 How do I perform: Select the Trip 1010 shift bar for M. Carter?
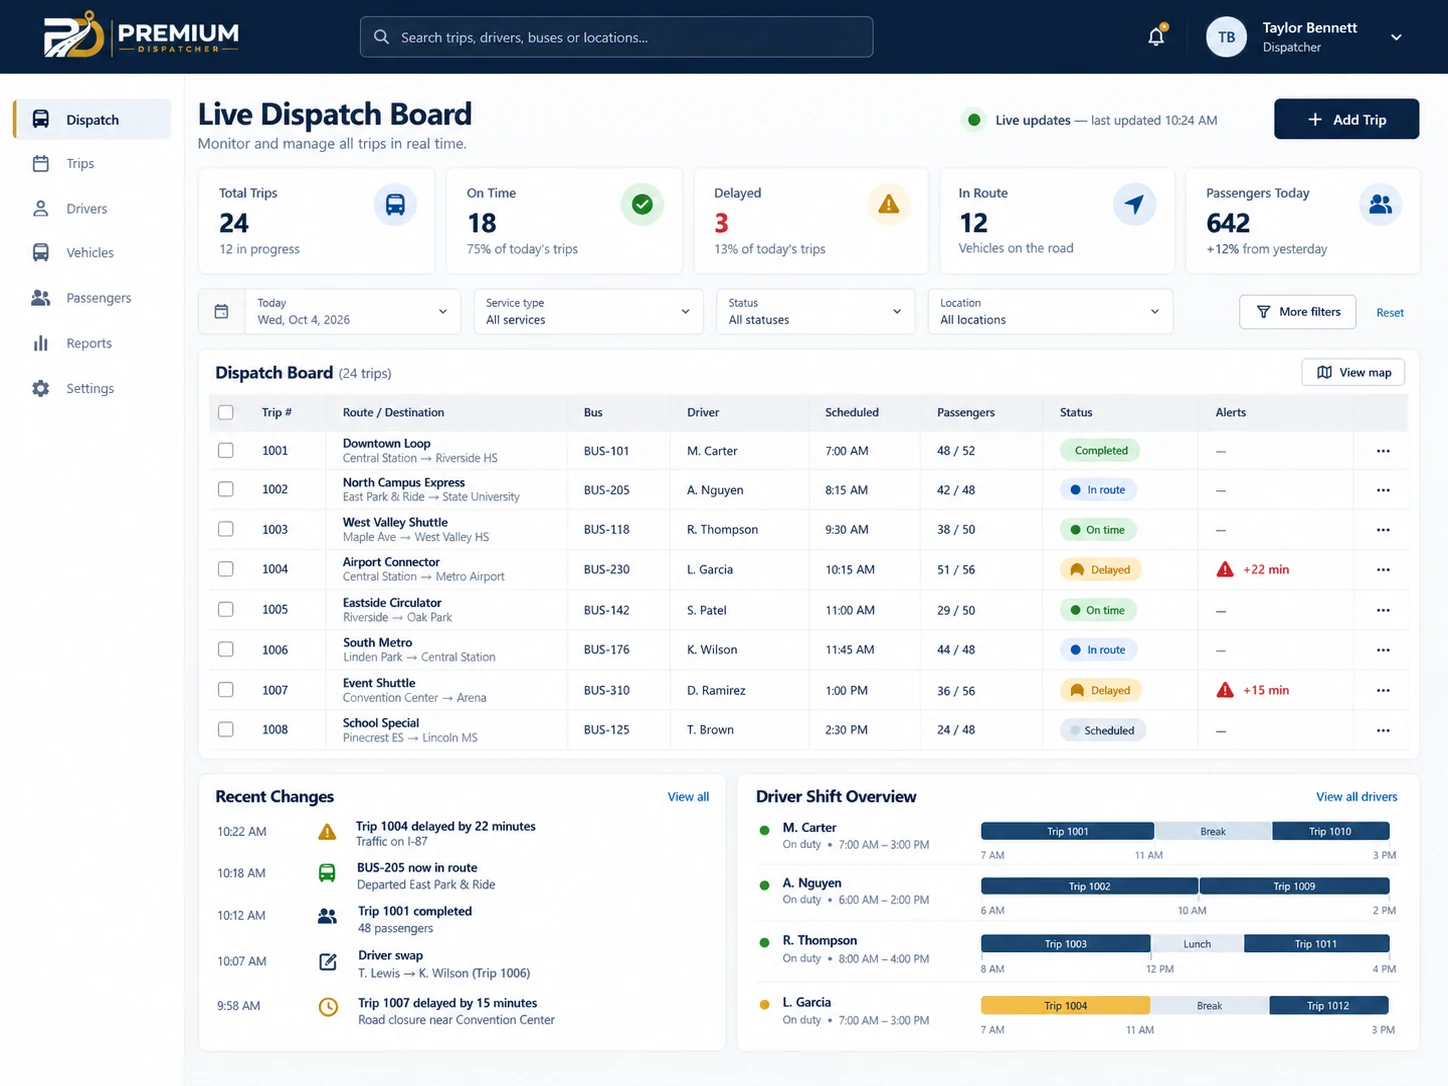(x=1330, y=831)
